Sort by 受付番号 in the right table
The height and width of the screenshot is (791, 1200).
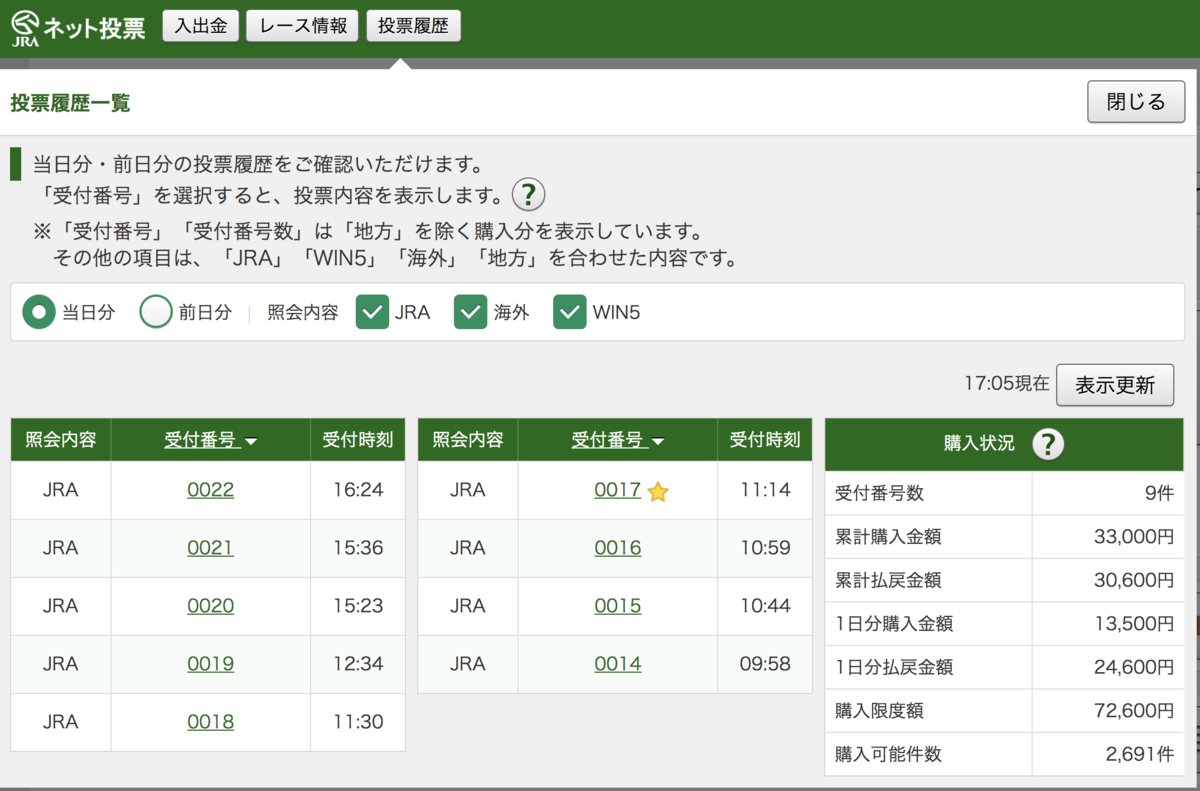(x=618, y=440)
